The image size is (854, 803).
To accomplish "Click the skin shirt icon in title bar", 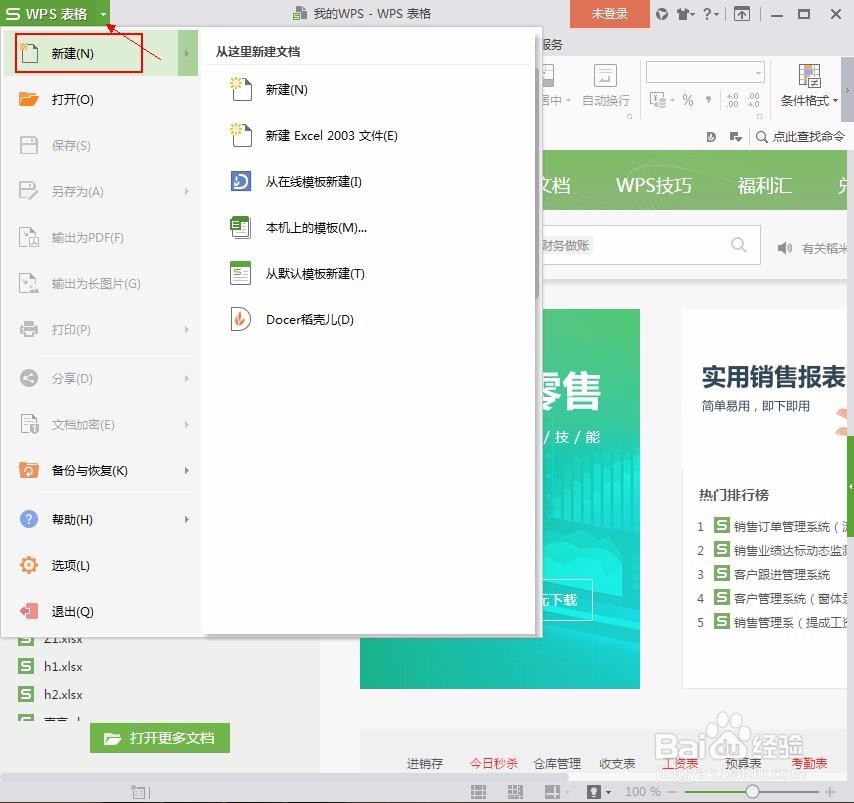I will [x=683, y=14].
